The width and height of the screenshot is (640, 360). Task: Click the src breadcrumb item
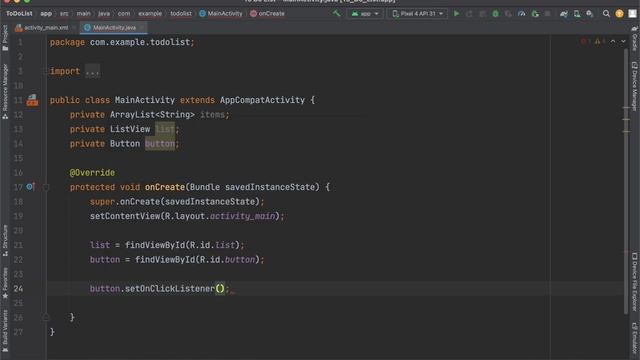[64, 13]
